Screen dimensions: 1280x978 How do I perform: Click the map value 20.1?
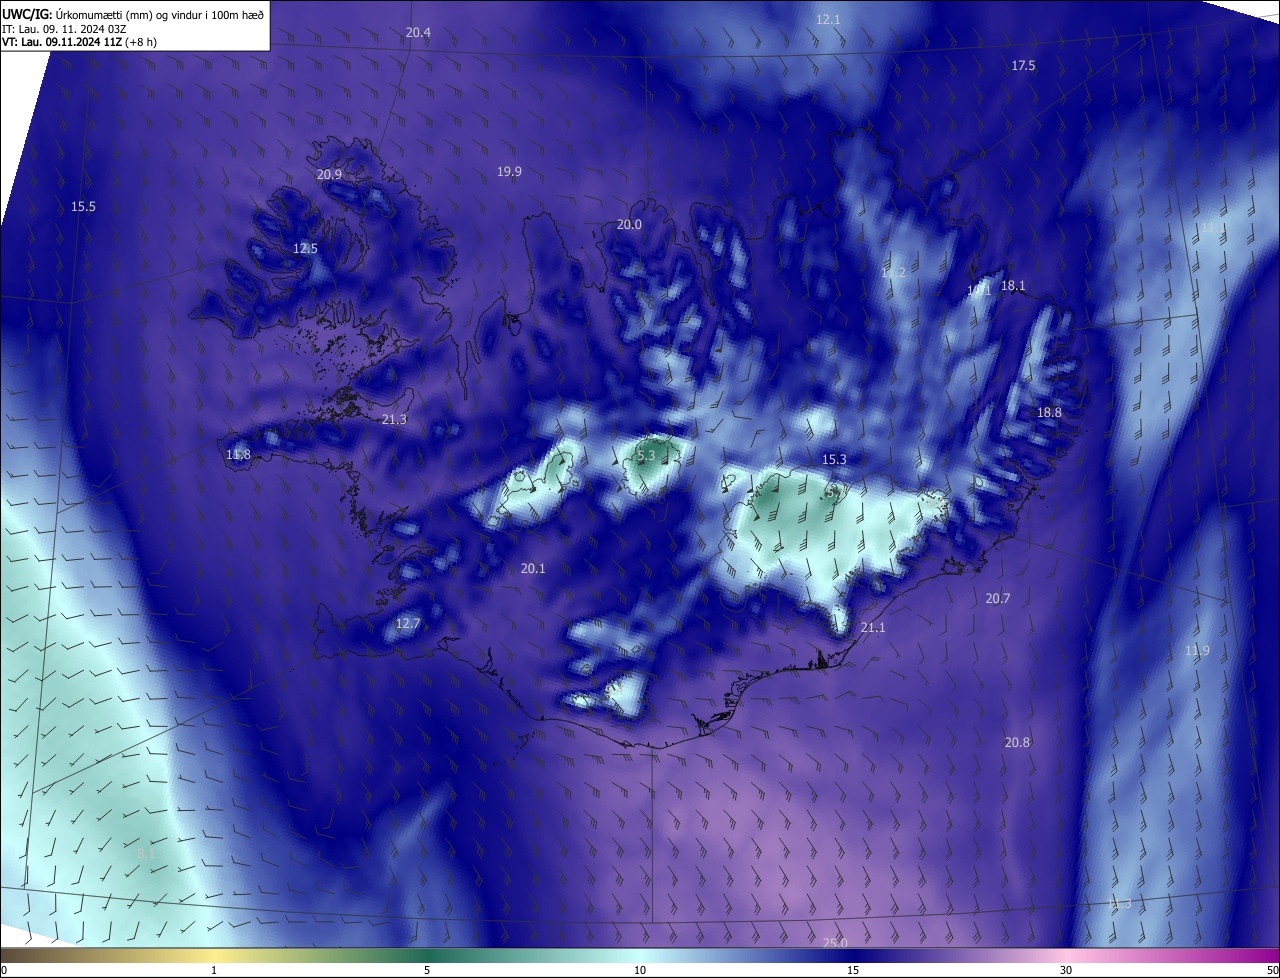point(533,569)
